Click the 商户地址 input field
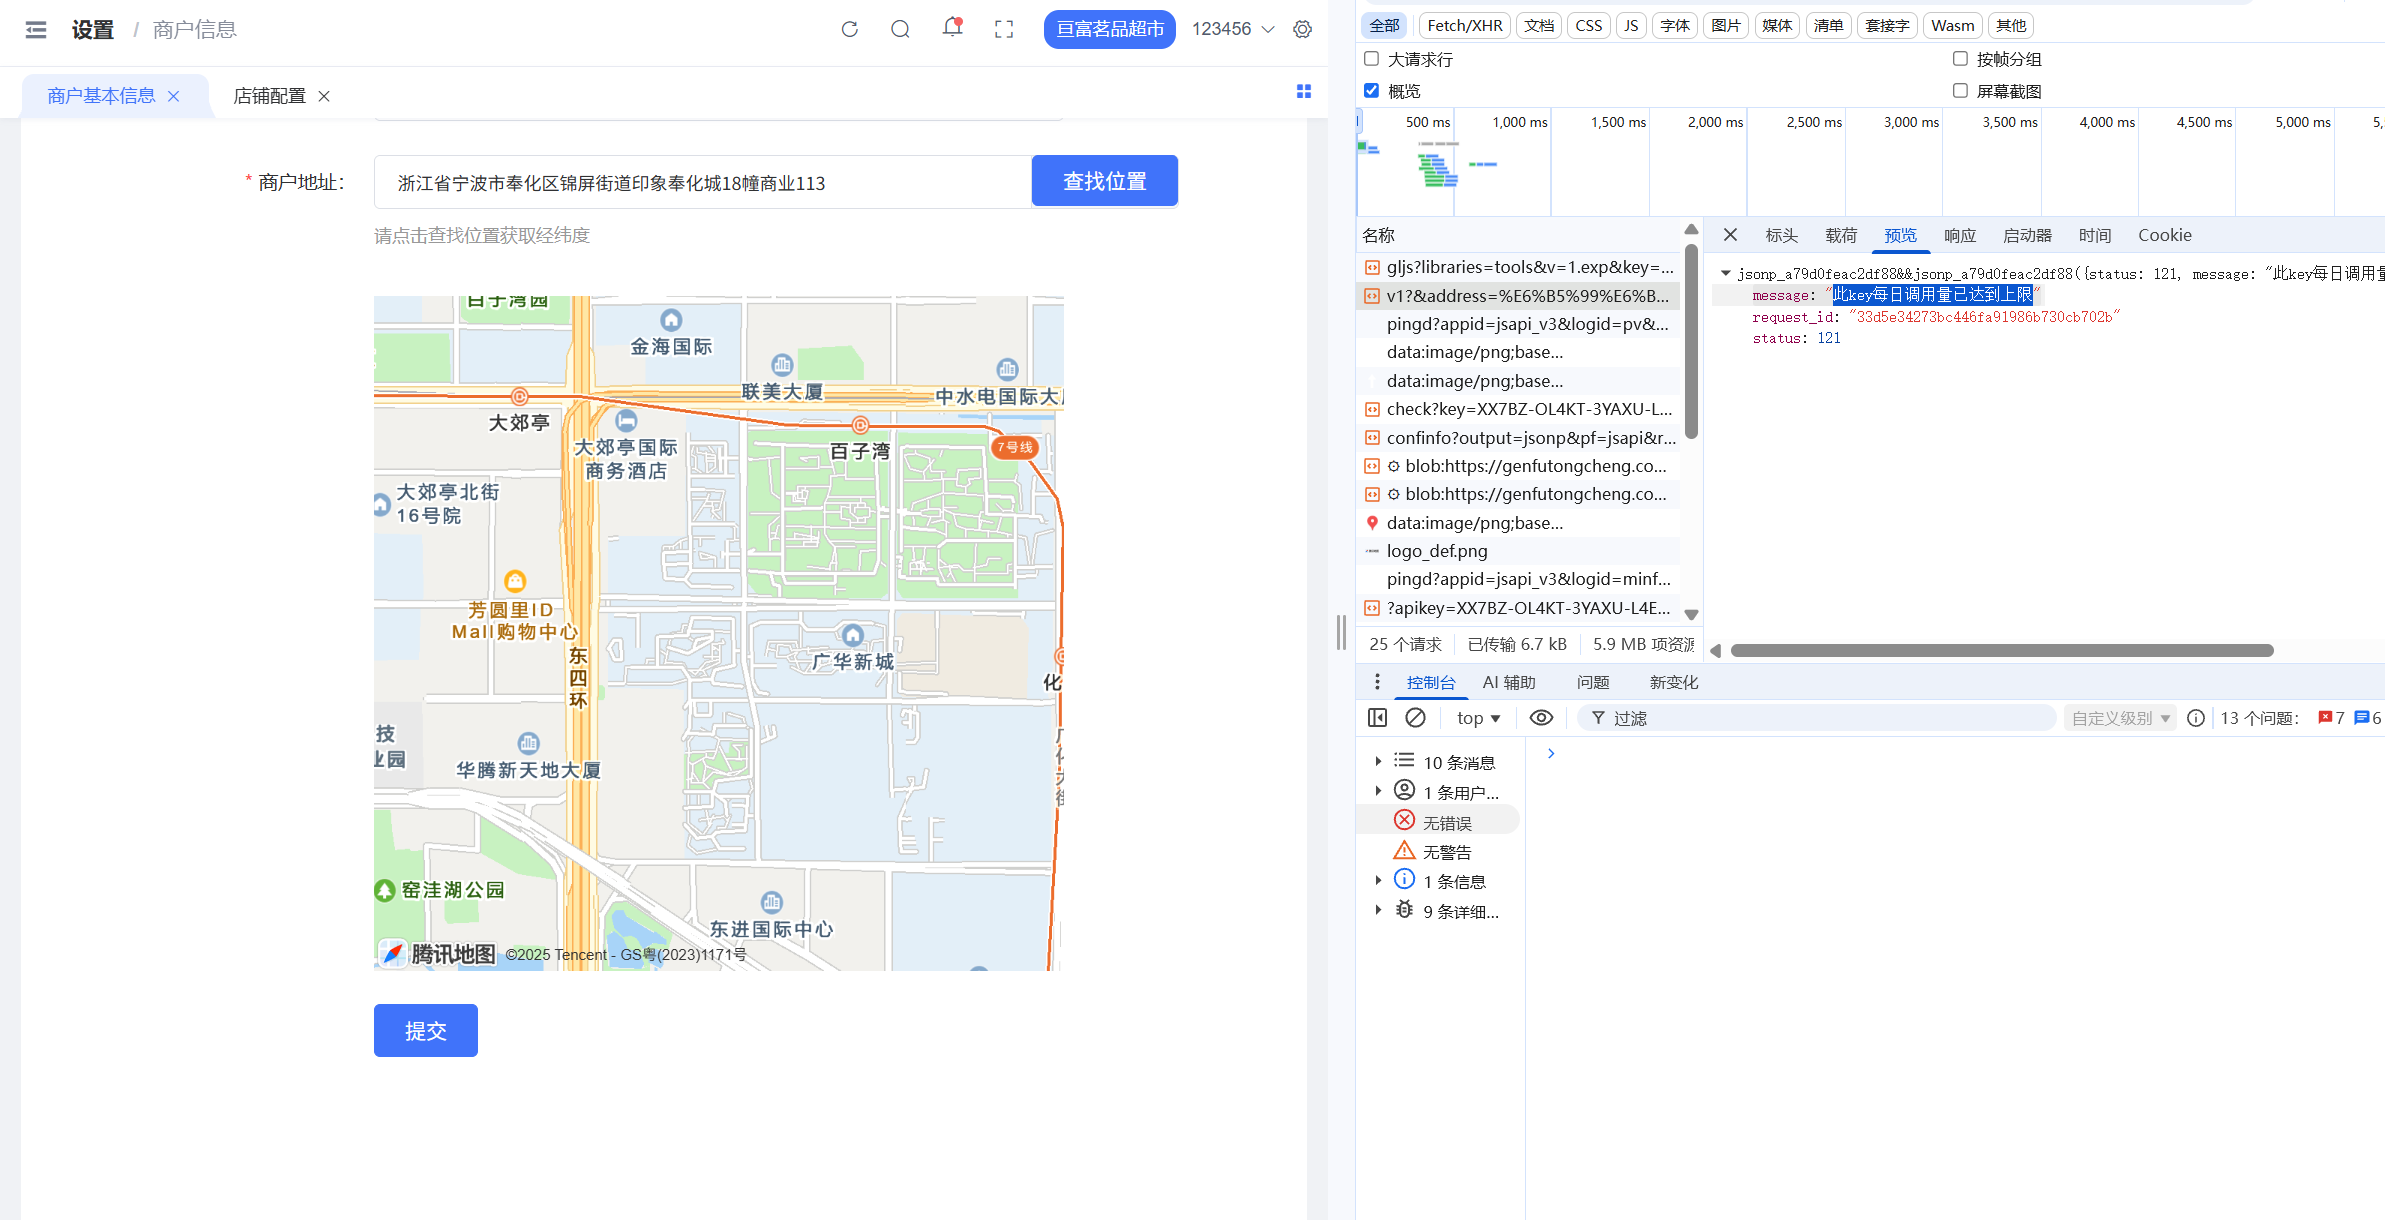 [x=702, y=183]
